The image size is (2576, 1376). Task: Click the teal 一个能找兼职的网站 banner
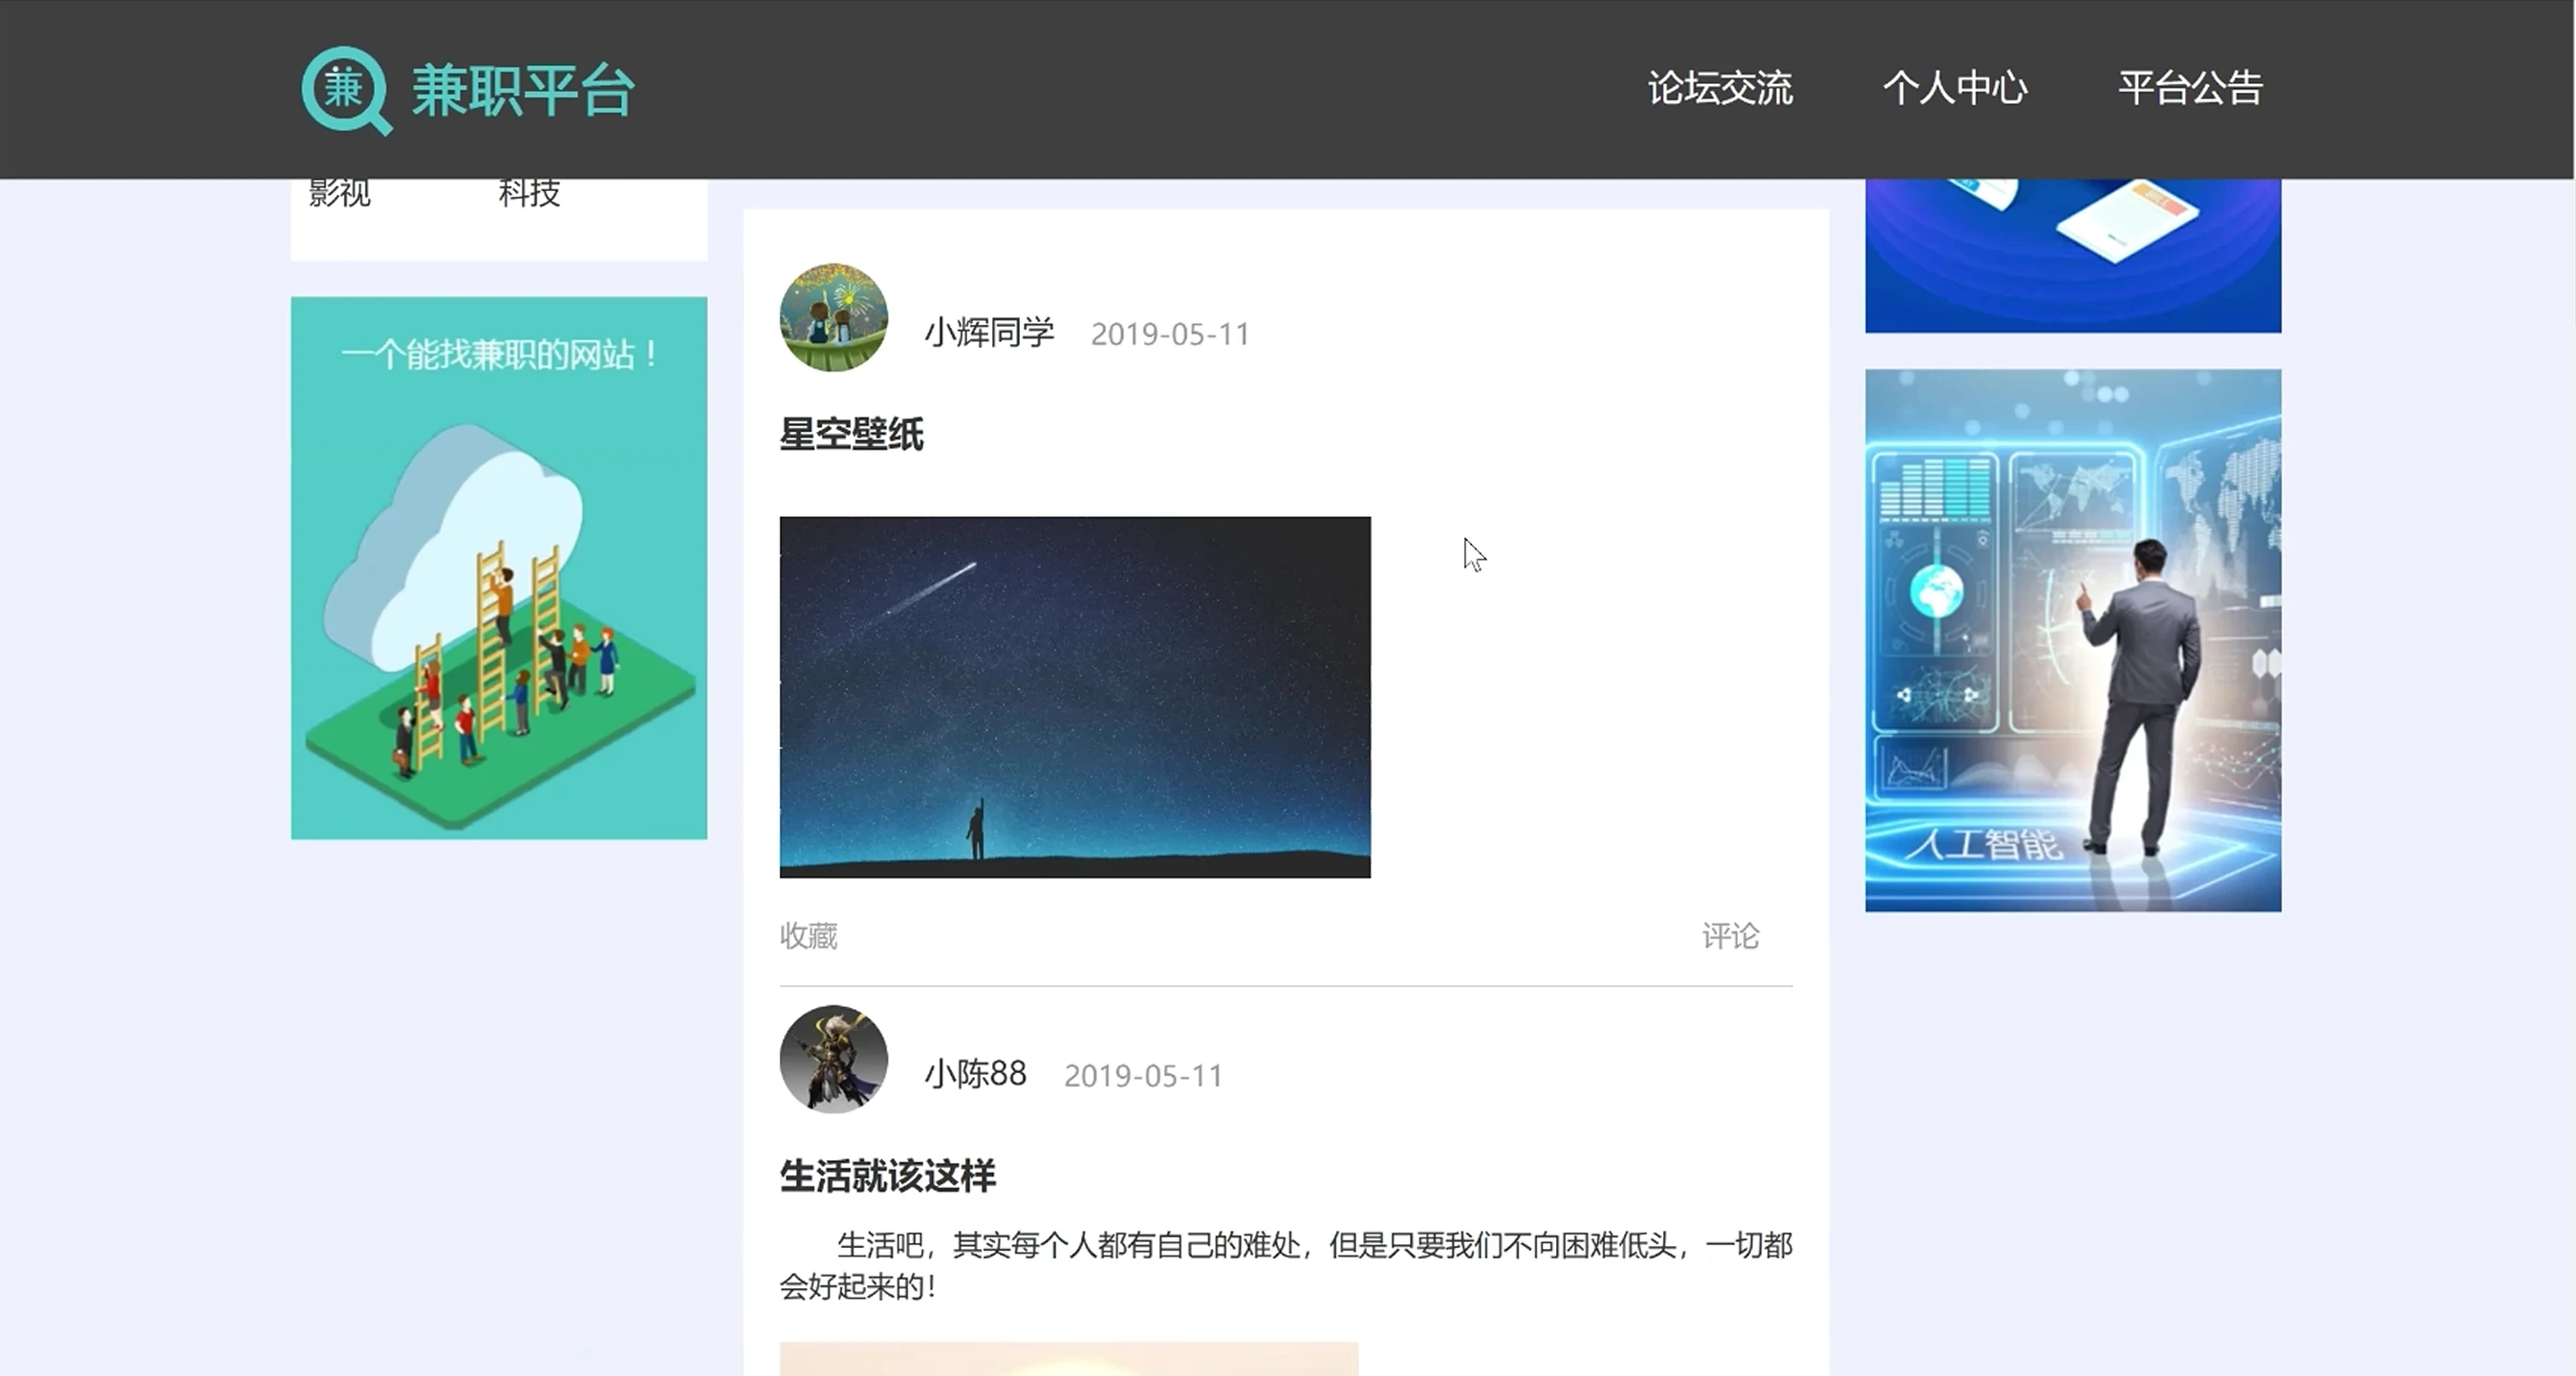click(x=499, y=567)
